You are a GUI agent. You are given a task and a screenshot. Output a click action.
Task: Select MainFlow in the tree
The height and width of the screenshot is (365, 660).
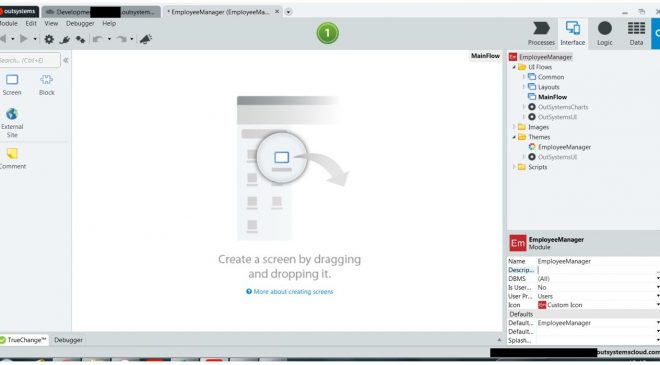552,97
